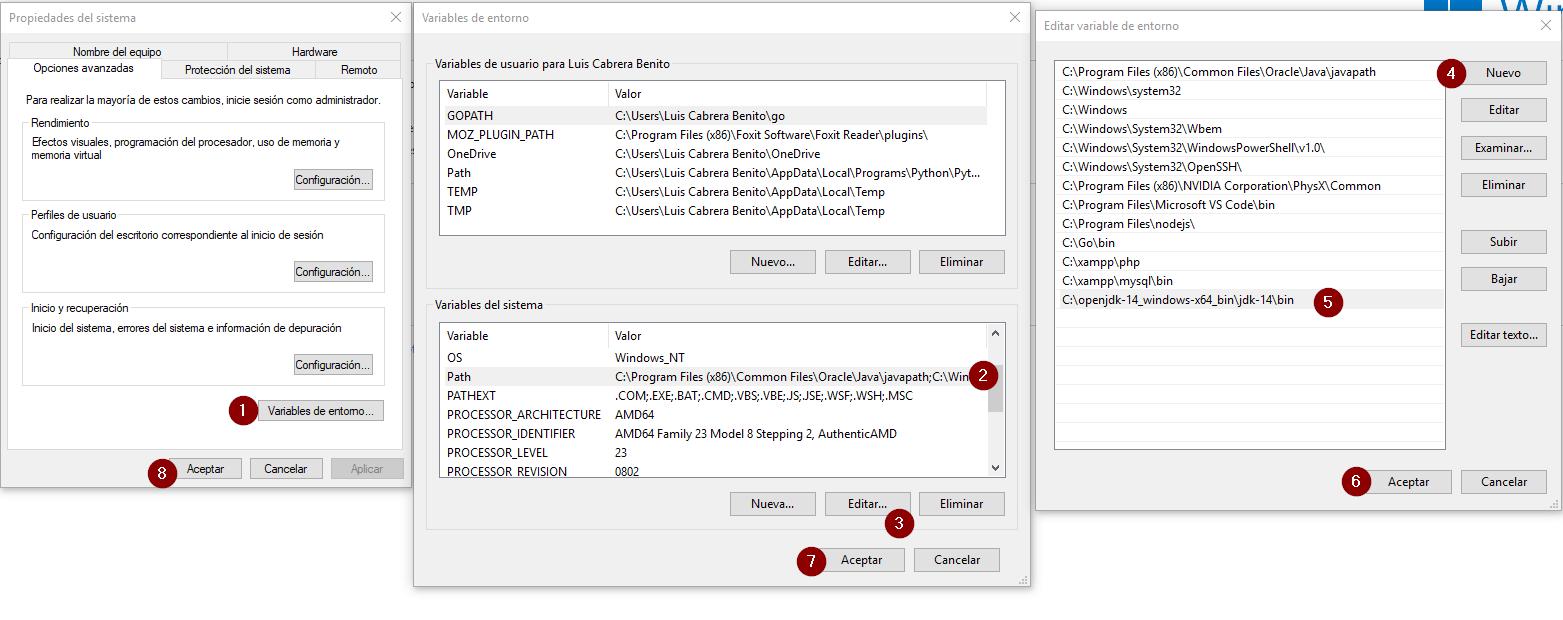1563x620 pixels.
Task: Select the Microsoft VS Code\bin entry
Action: (1249, 205)
